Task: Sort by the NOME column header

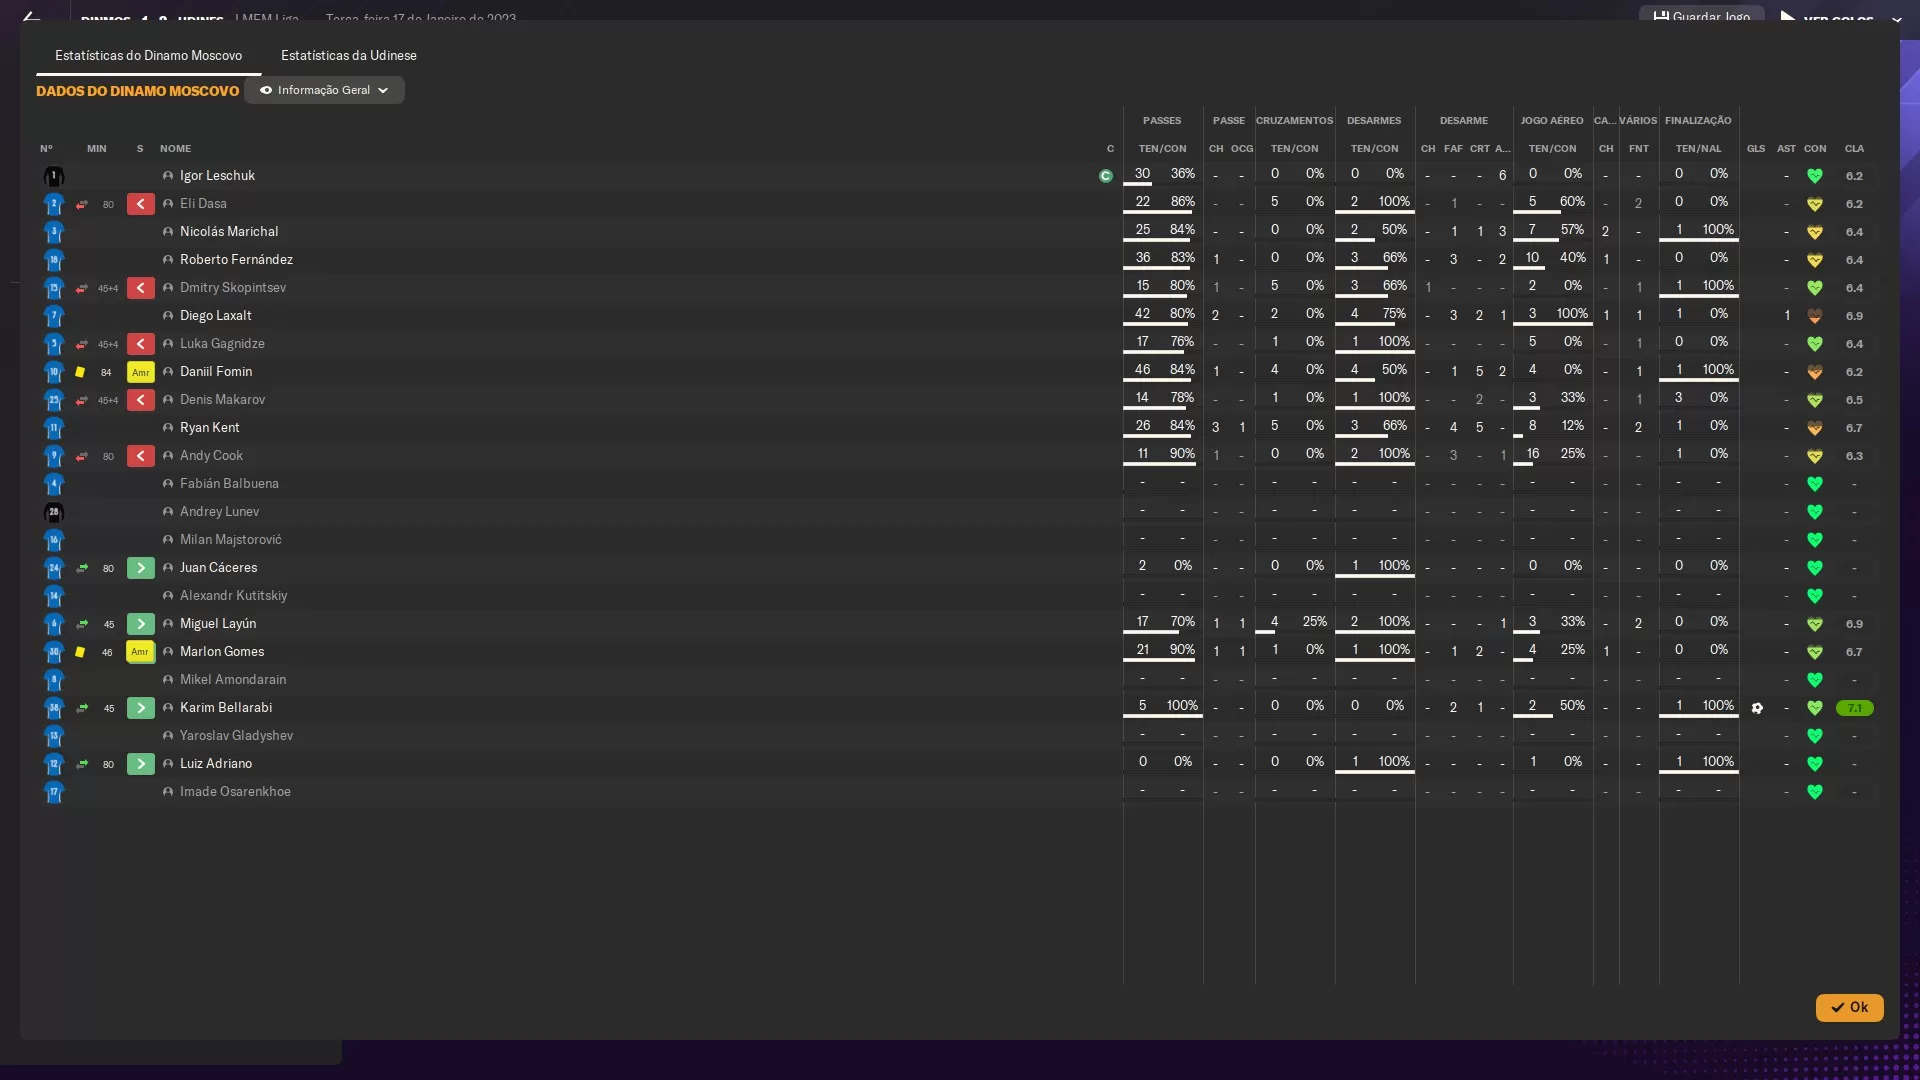Action: point(175,149)
